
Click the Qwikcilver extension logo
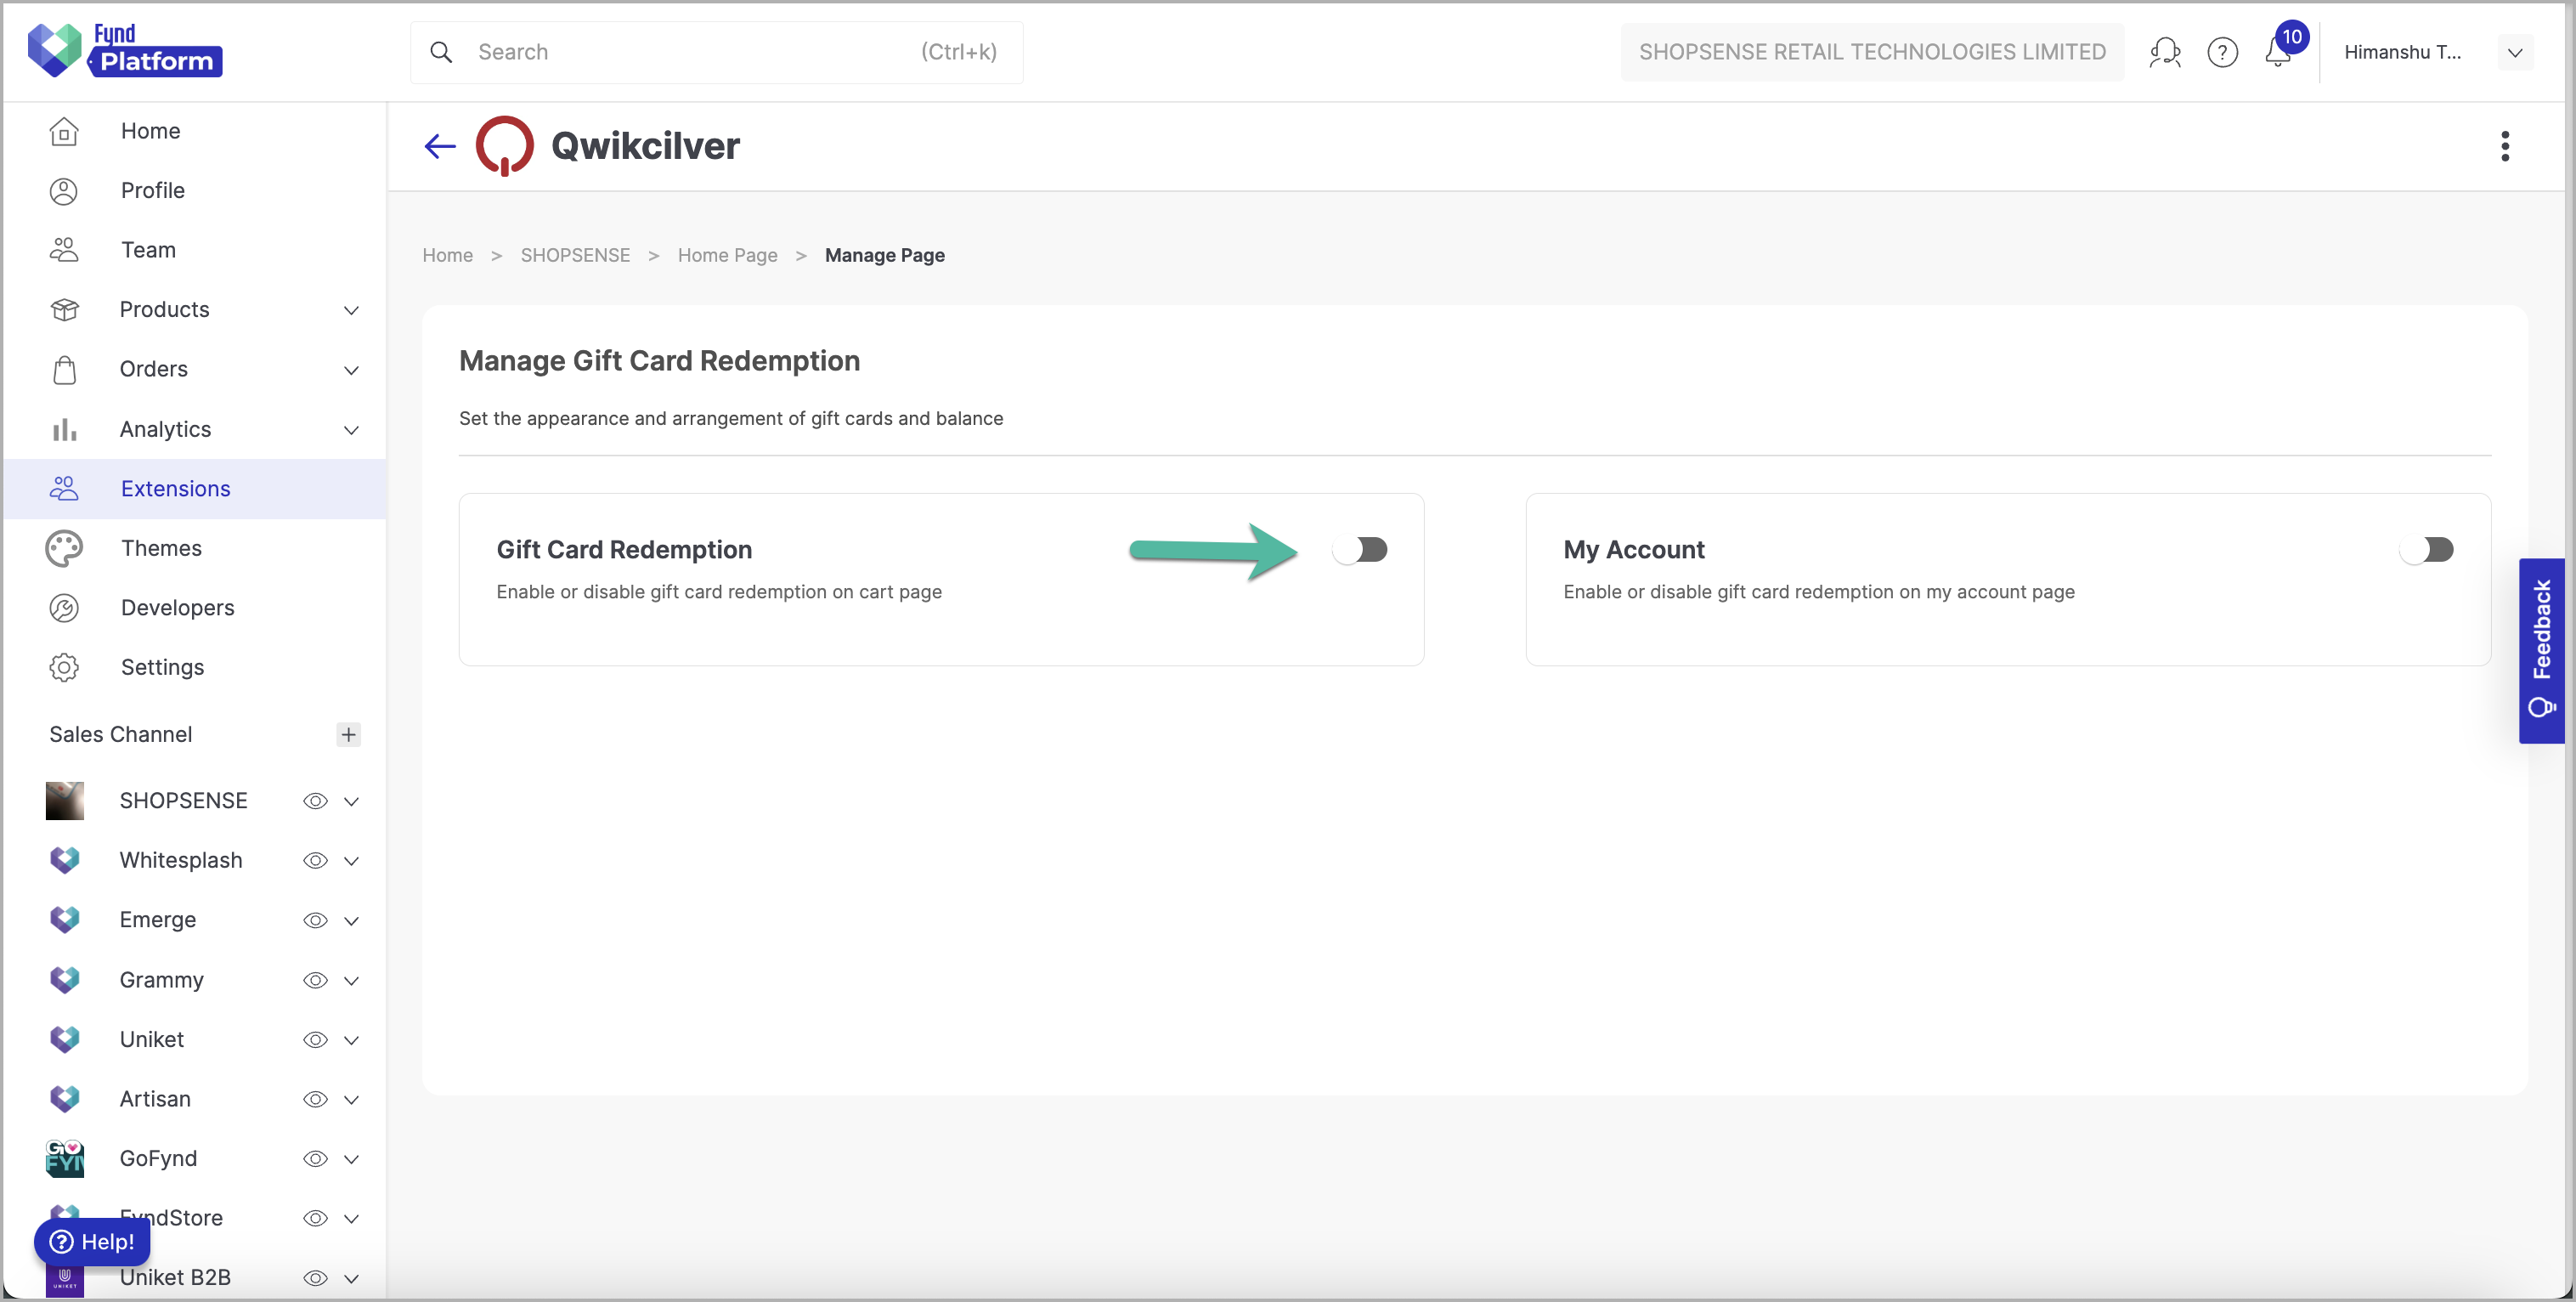click(504, 146)
